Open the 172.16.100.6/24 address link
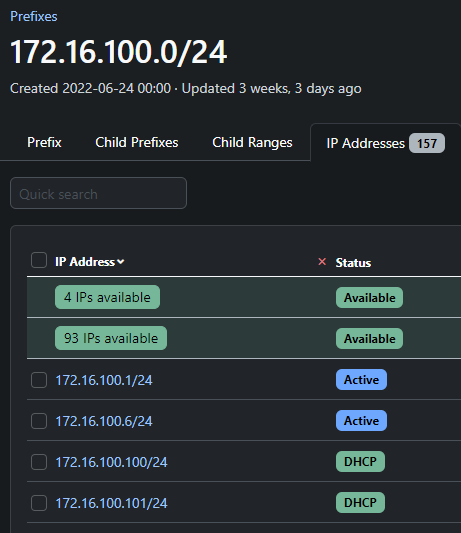The width and height of the screenshot is (461, 533). click(104, 422)
